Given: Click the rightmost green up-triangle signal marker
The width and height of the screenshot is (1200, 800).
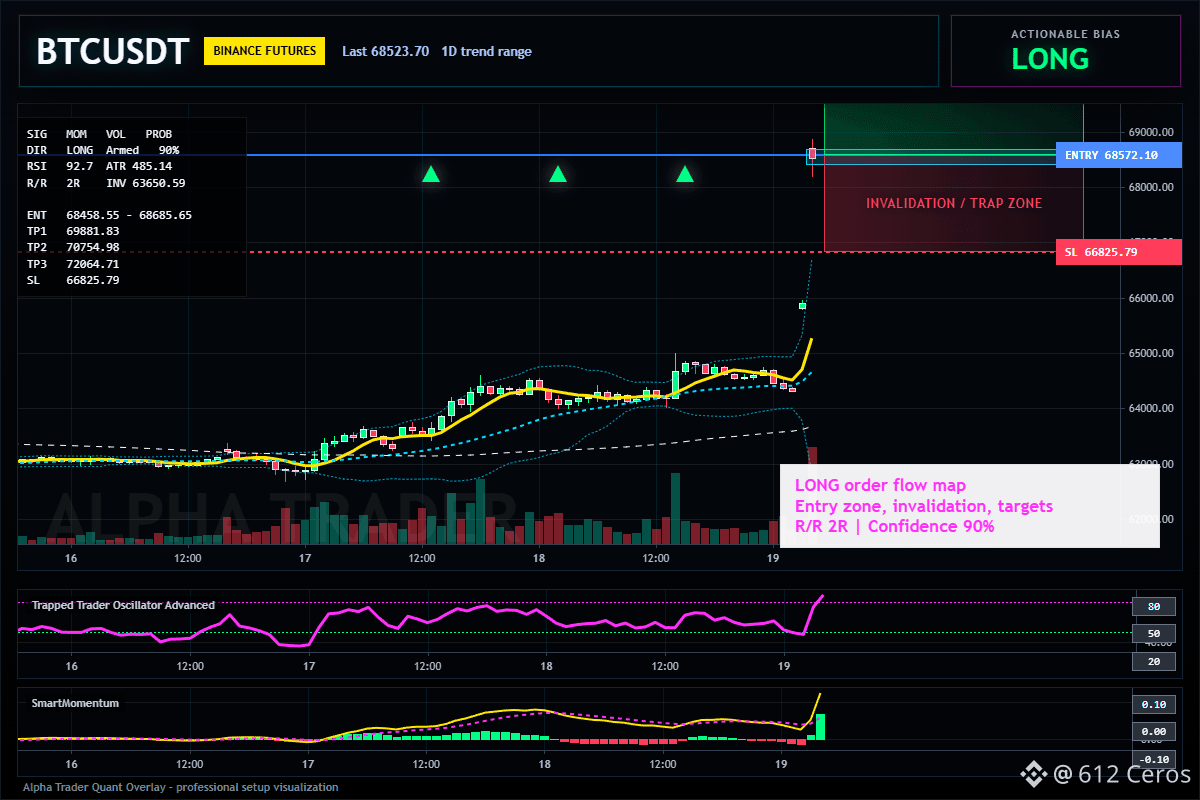Looking at the screenshot, I should coord(685,174).
